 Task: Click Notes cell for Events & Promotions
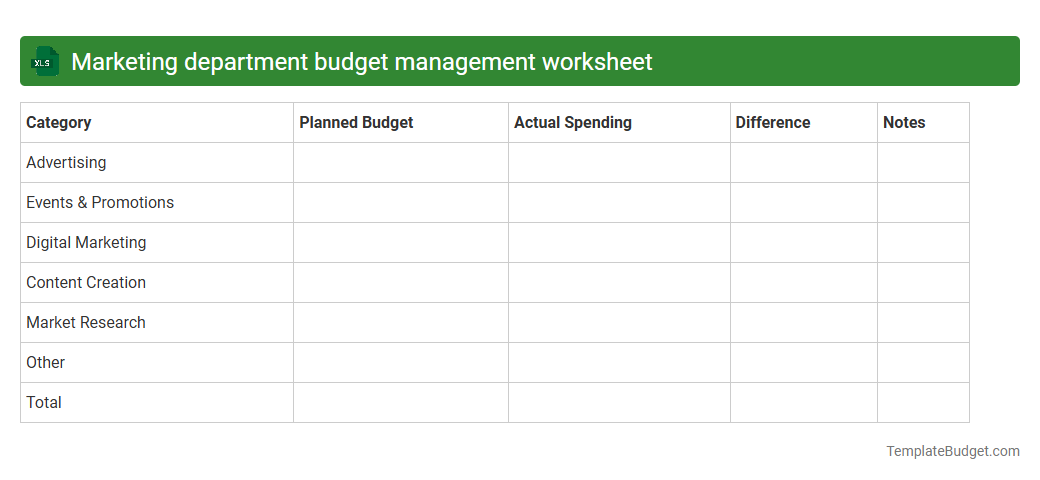click(923, 203)
